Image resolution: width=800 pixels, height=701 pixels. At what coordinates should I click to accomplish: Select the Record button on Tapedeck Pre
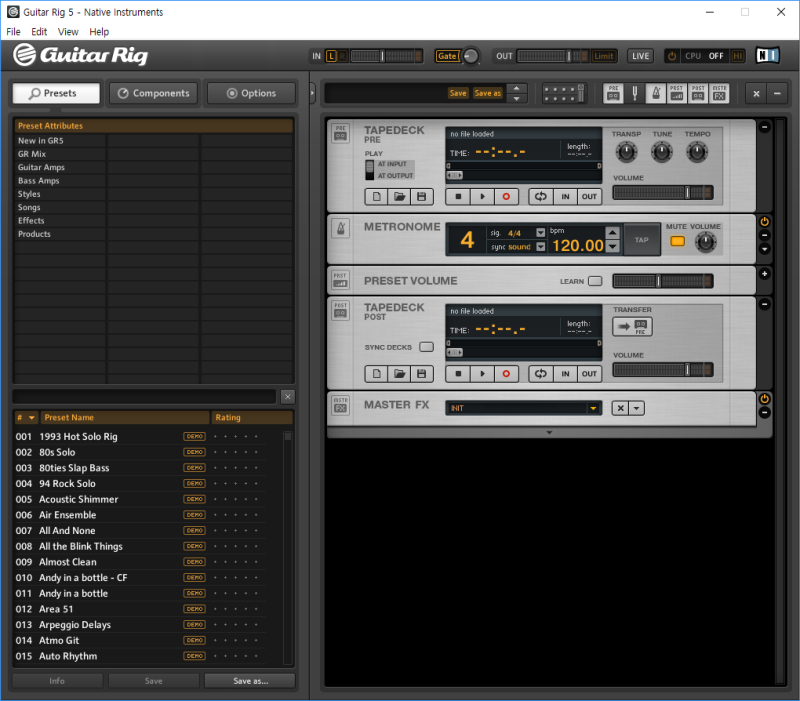point(505,196)
